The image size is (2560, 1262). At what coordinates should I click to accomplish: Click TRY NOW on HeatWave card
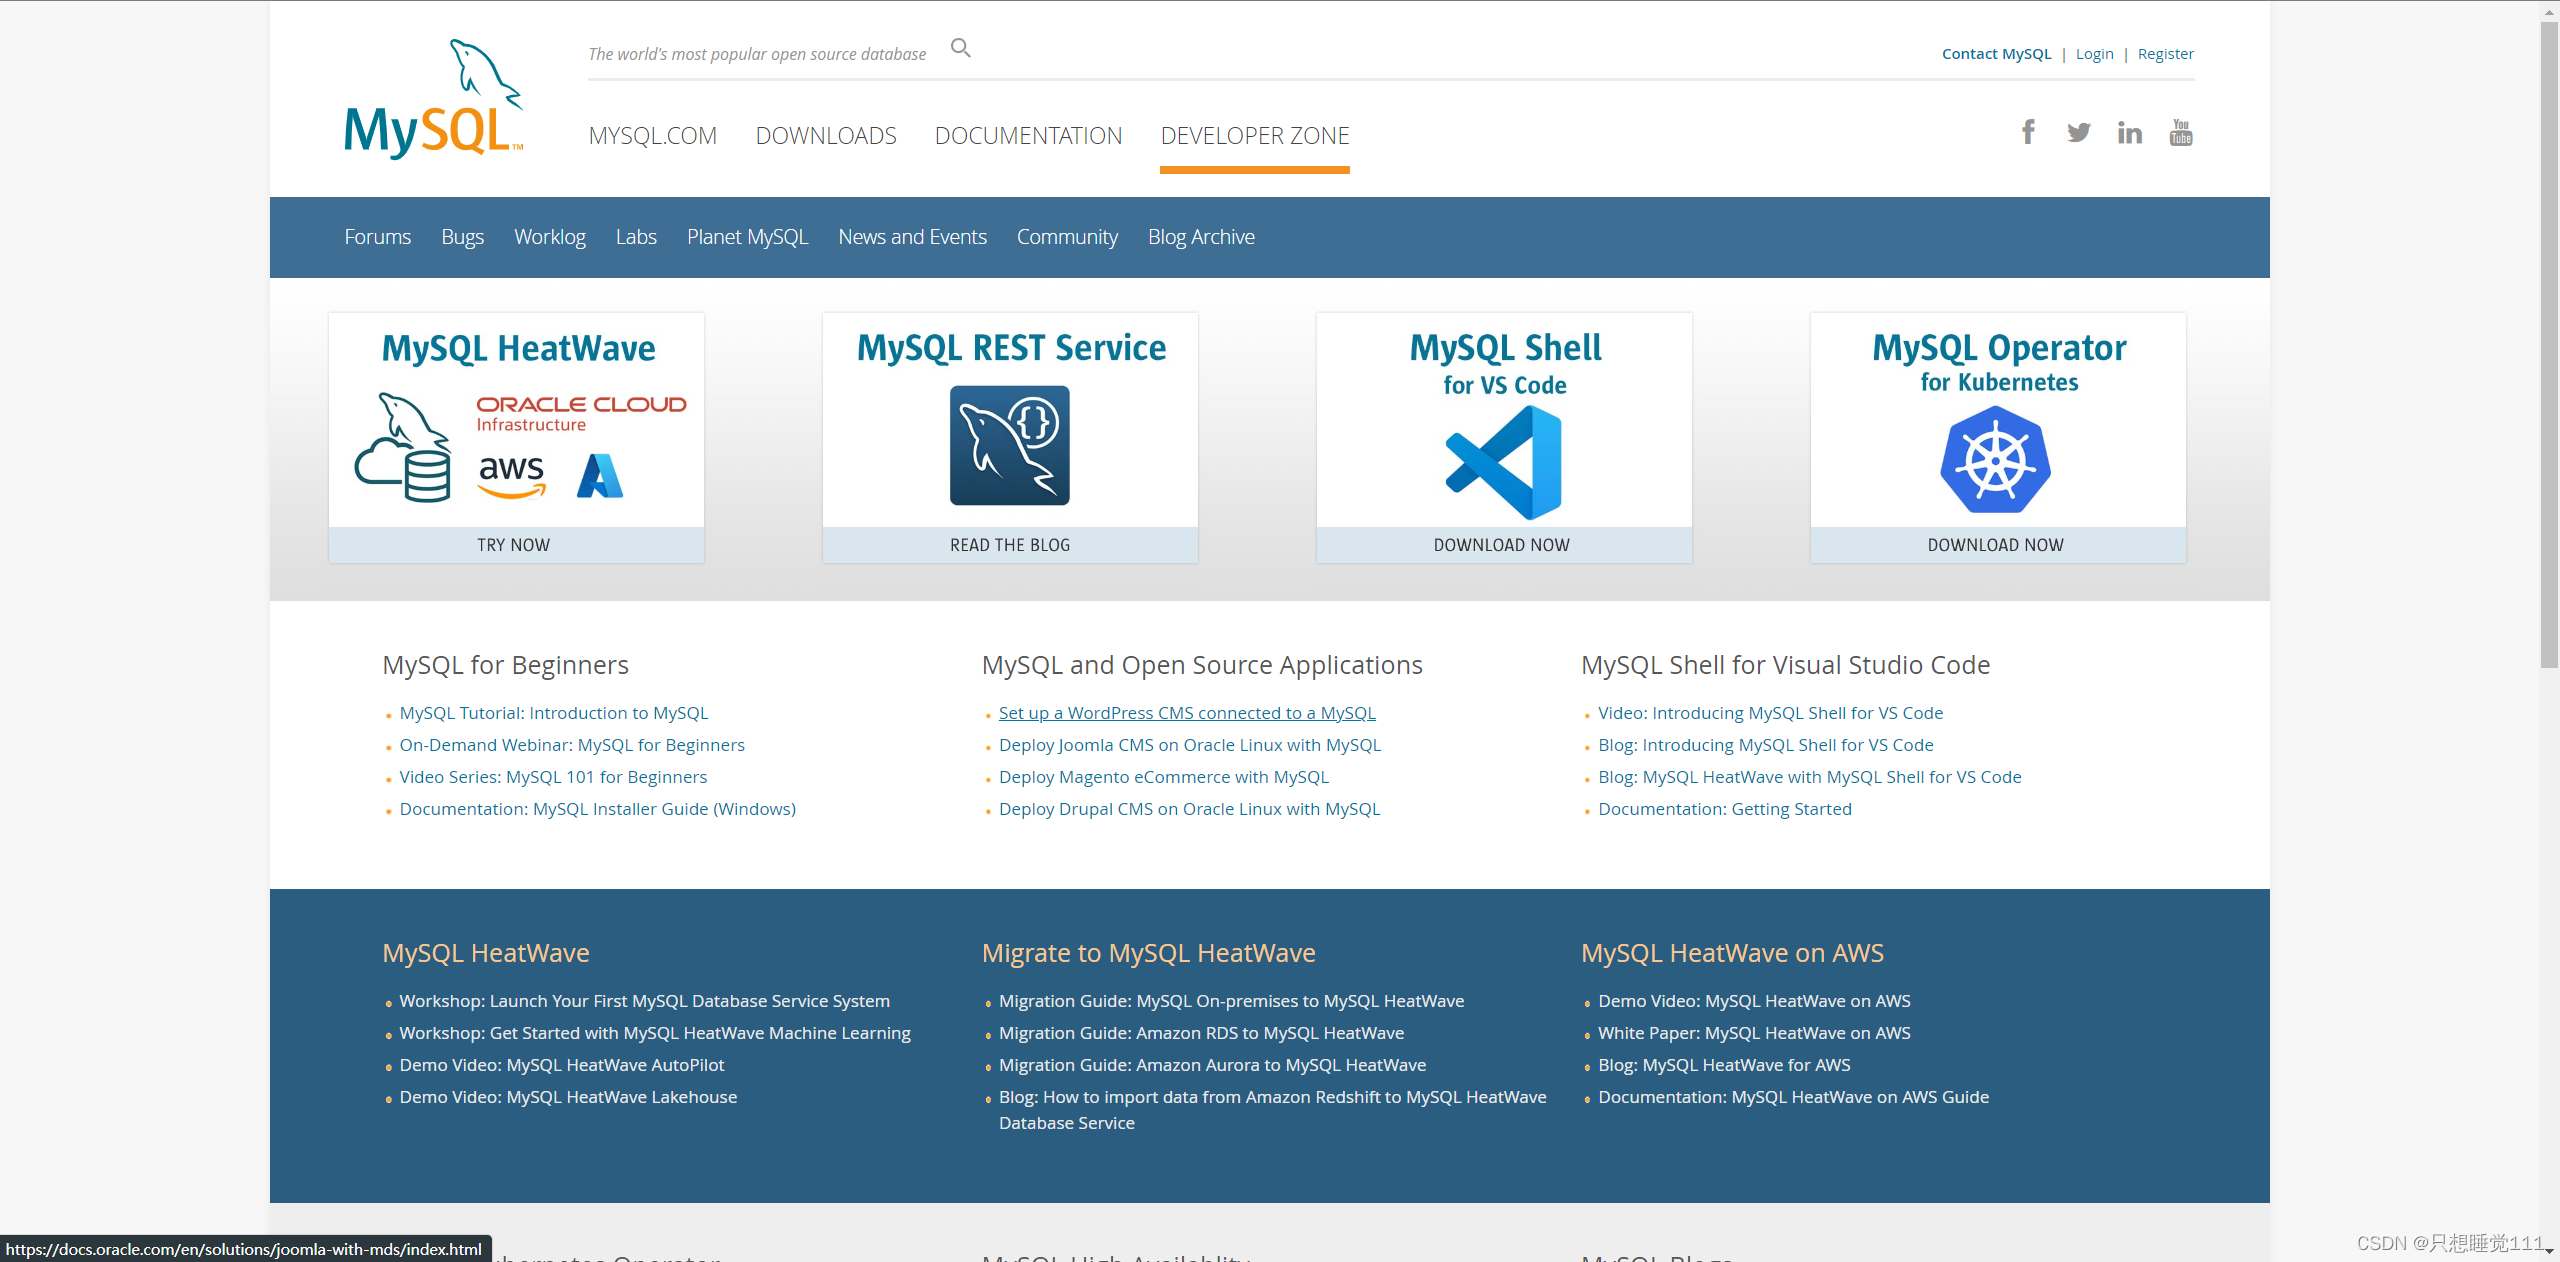click(516, 545)
